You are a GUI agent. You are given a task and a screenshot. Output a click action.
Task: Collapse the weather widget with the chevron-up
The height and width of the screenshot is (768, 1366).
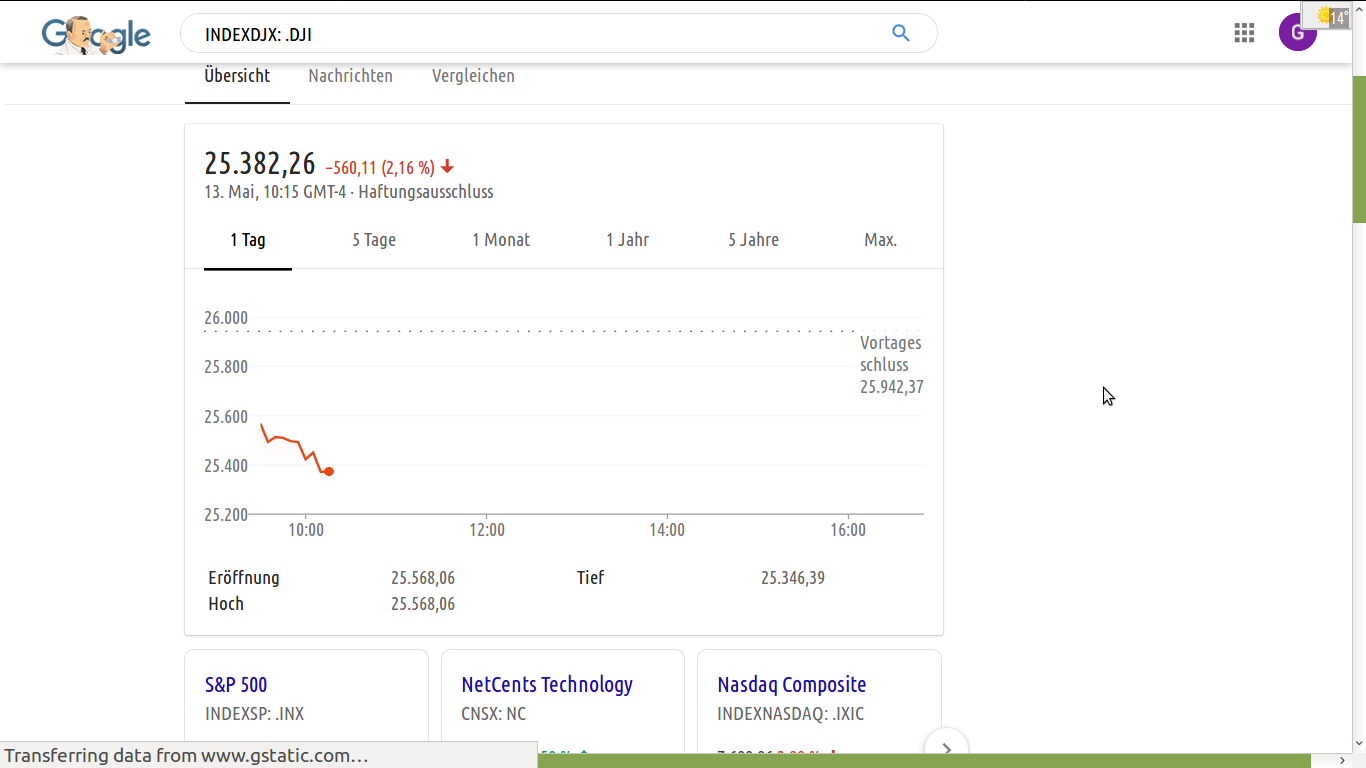click(1358, 9)
